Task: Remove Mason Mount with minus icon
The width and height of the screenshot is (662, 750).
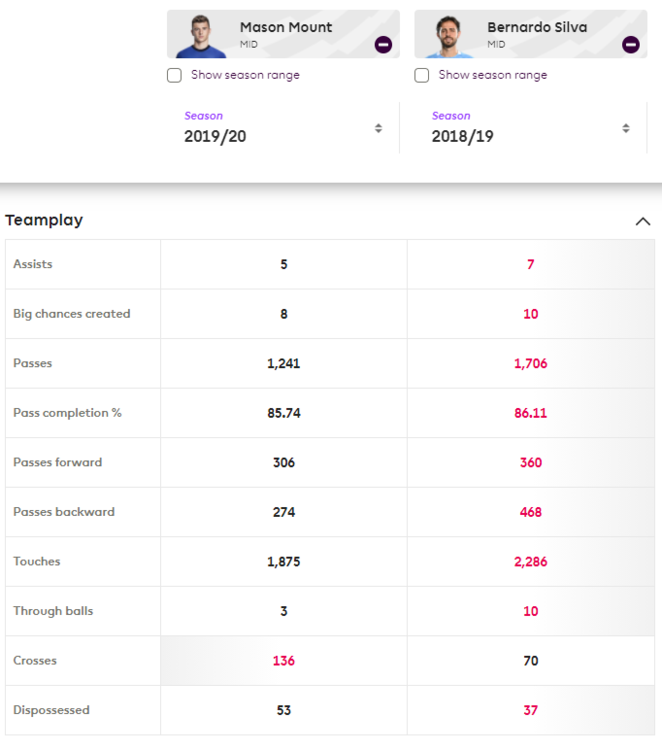Action: [383, 44]
